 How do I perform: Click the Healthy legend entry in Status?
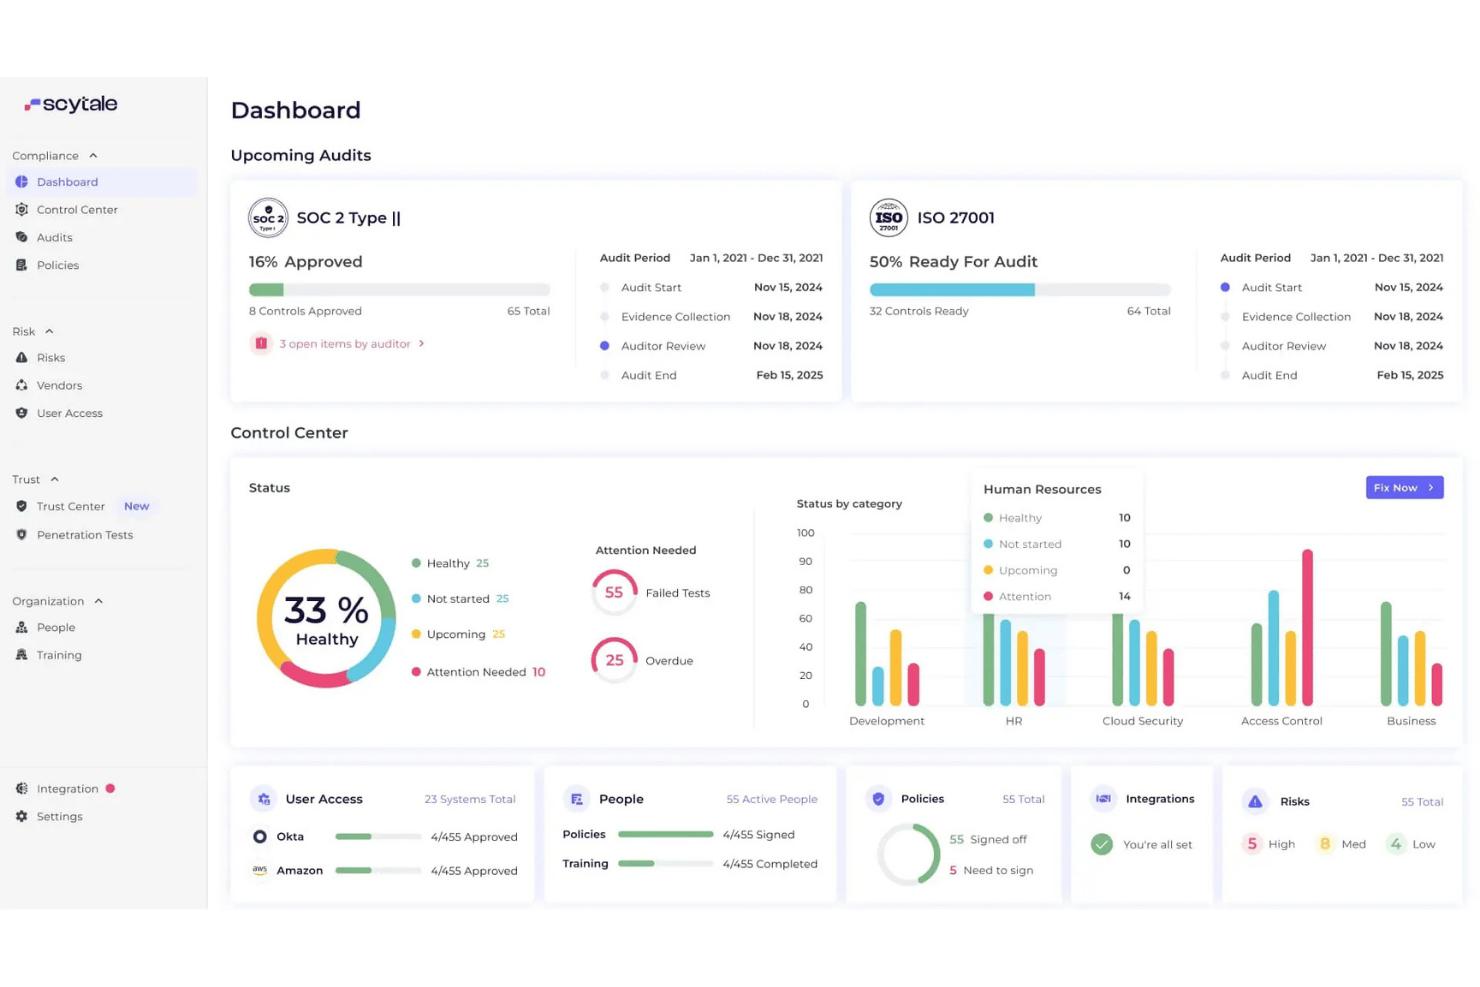[450, 564]
